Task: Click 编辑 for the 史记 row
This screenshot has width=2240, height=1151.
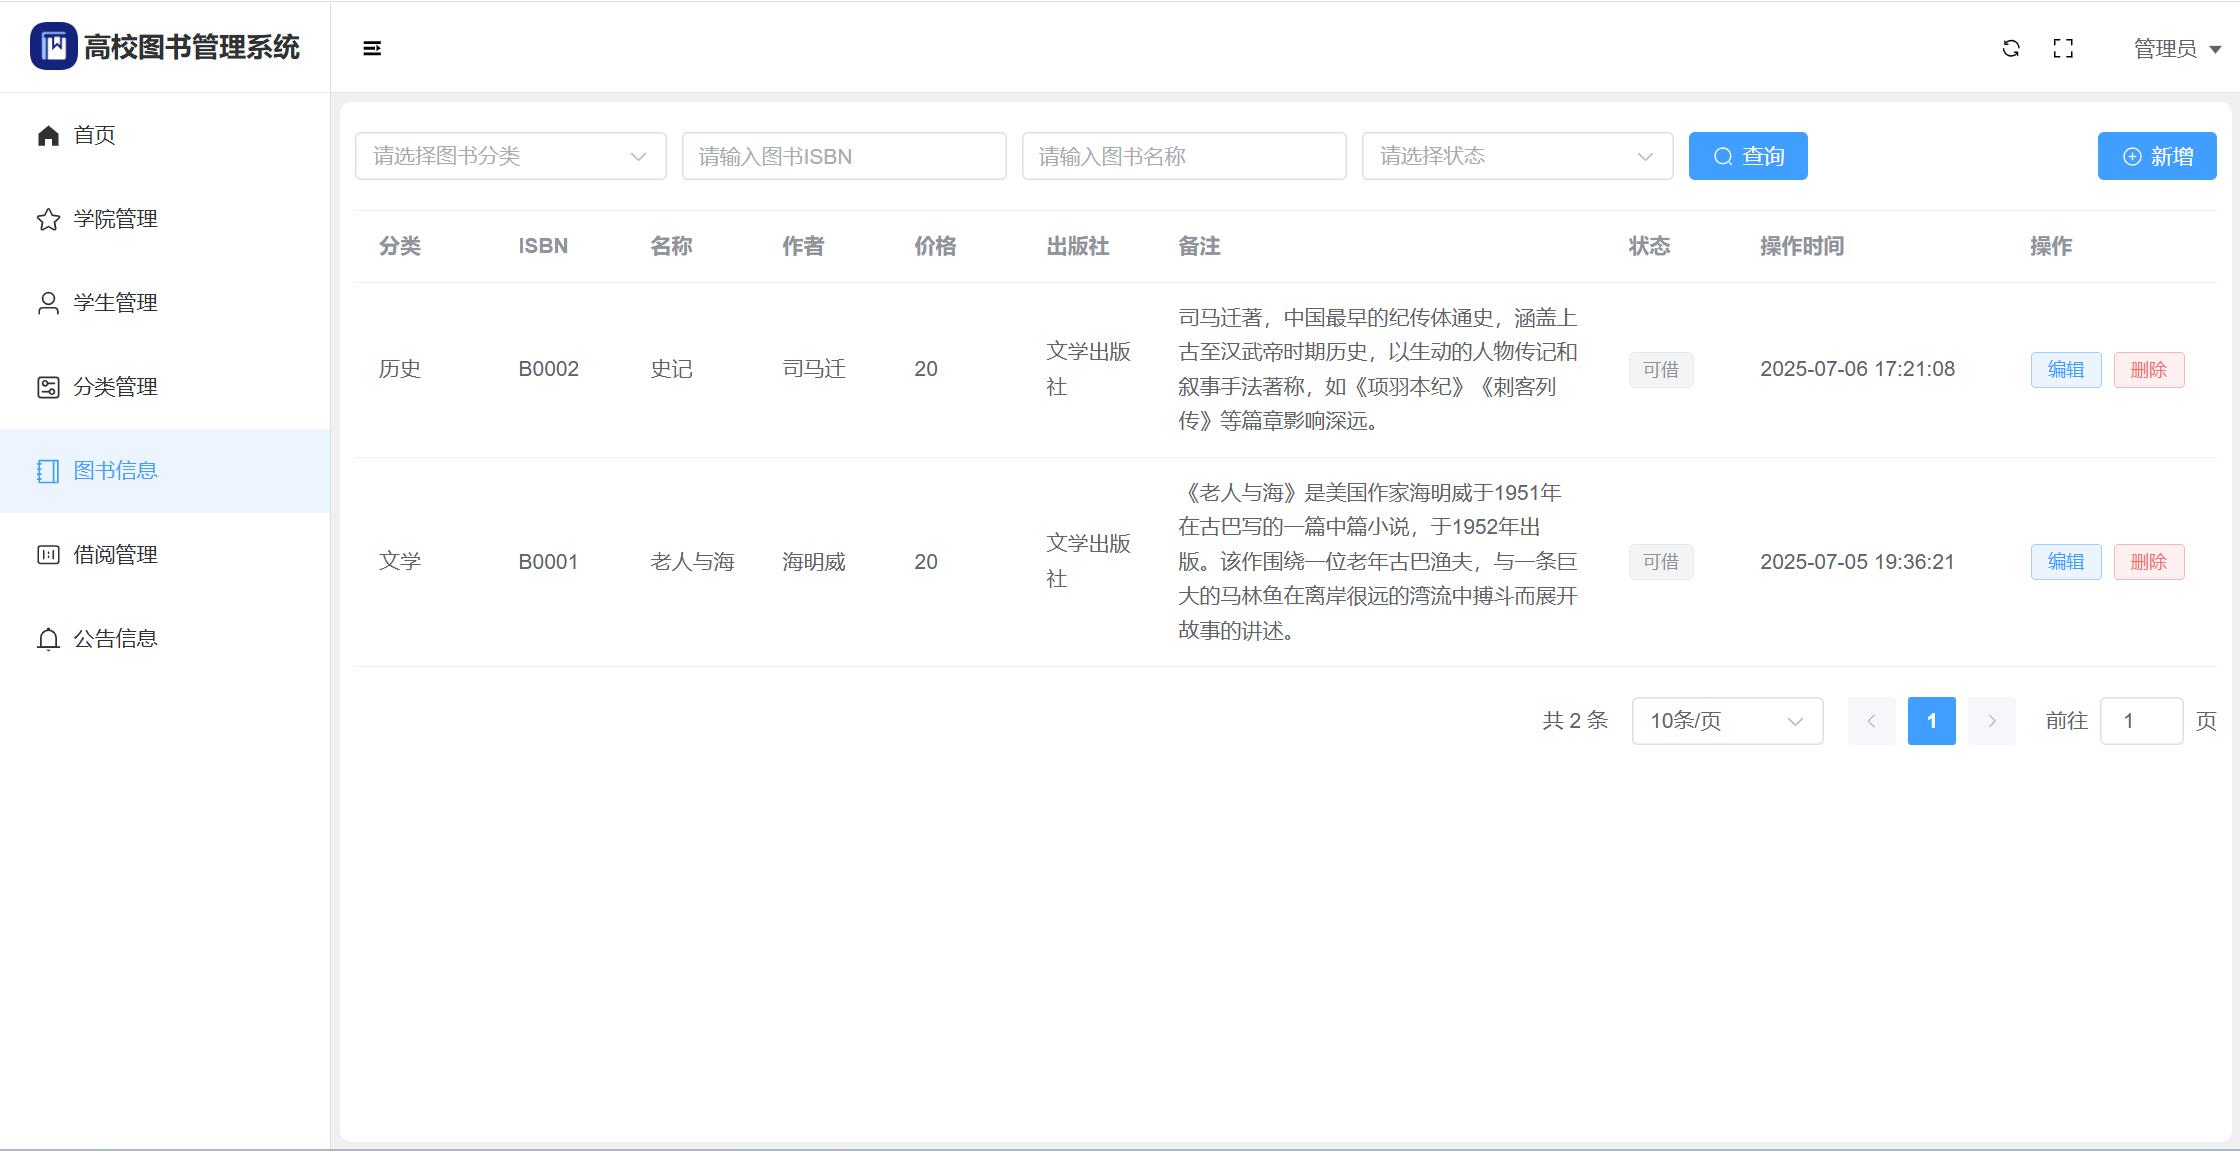Action: point(2065,370)
